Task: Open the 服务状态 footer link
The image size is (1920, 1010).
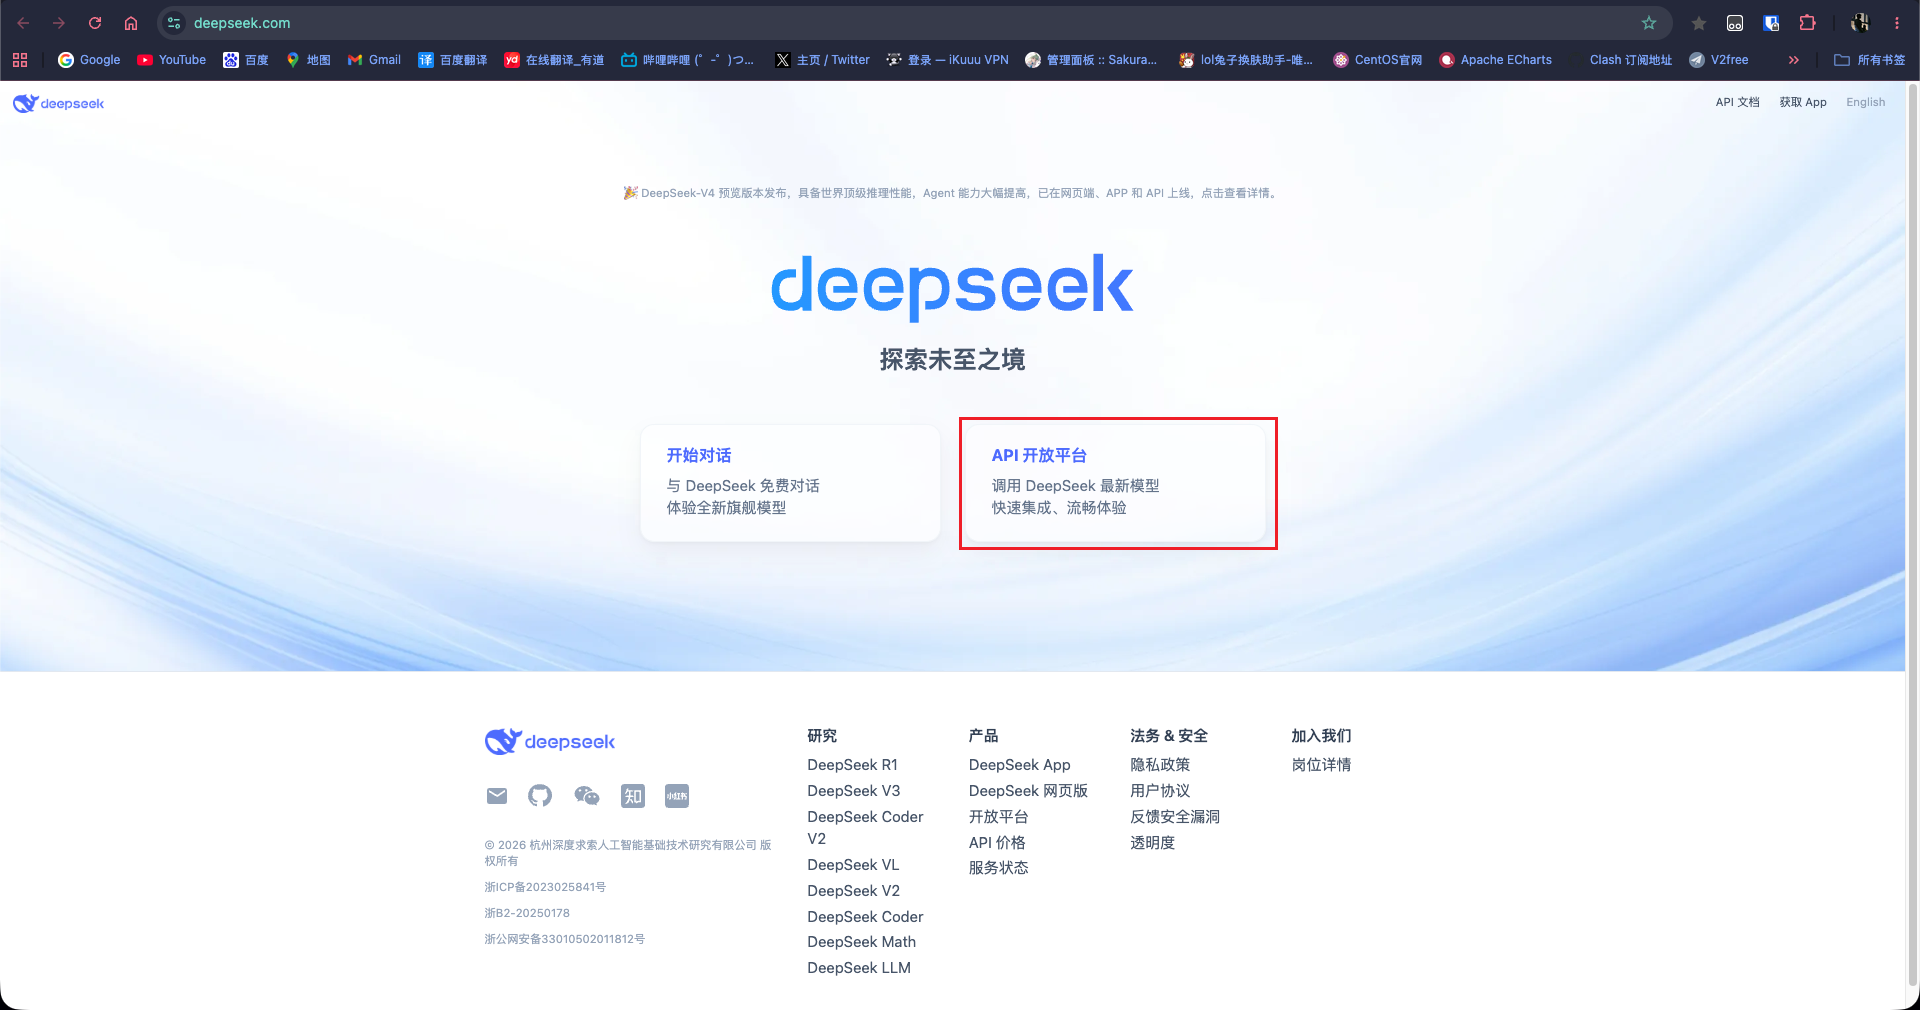Action: pyautogui.click(x=998, y=868)
